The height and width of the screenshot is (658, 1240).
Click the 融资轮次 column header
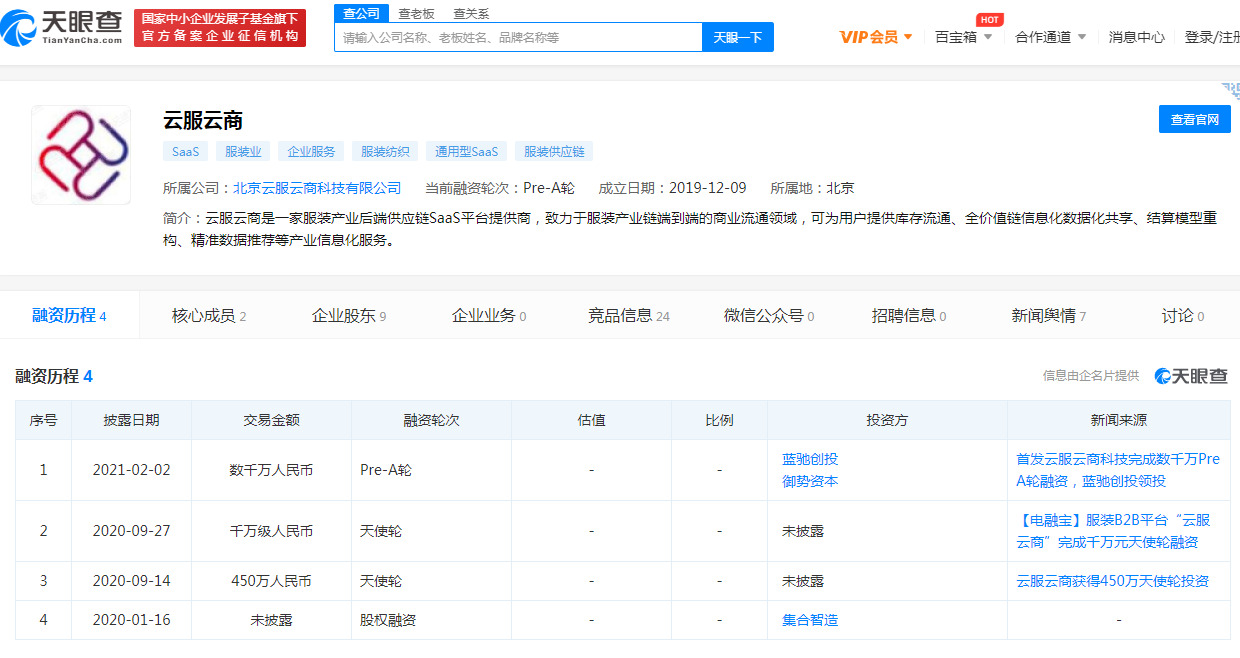pyautogui.click(x=431, y=420)
